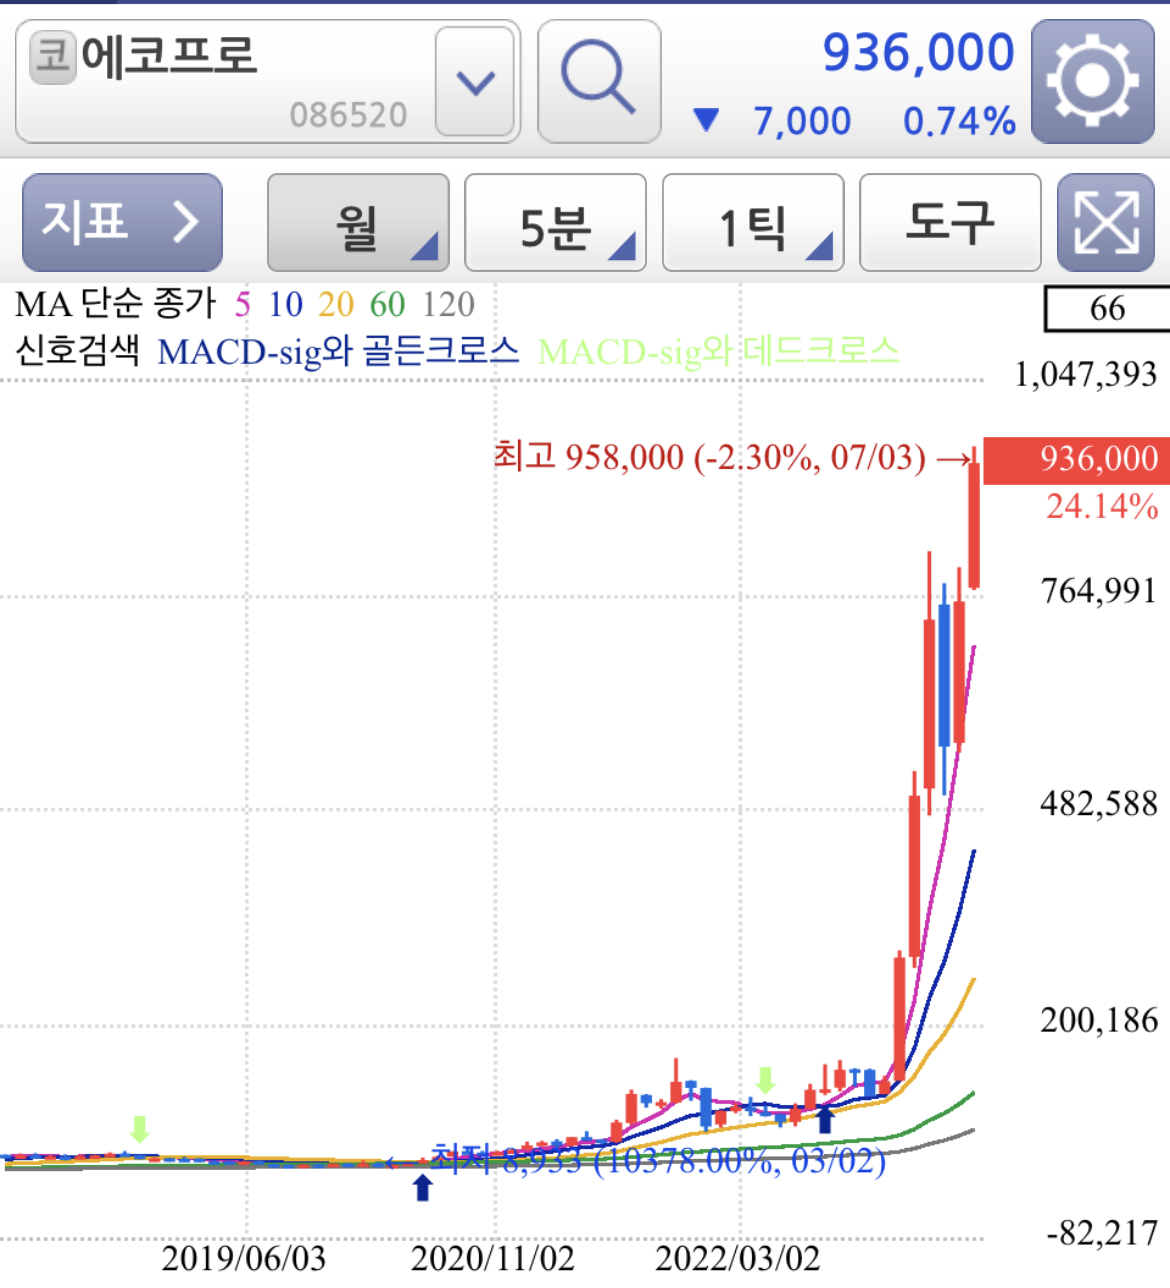Open the stock name dropdown arrow
The image size is (1170, 1288).
(x=475, y=82)
